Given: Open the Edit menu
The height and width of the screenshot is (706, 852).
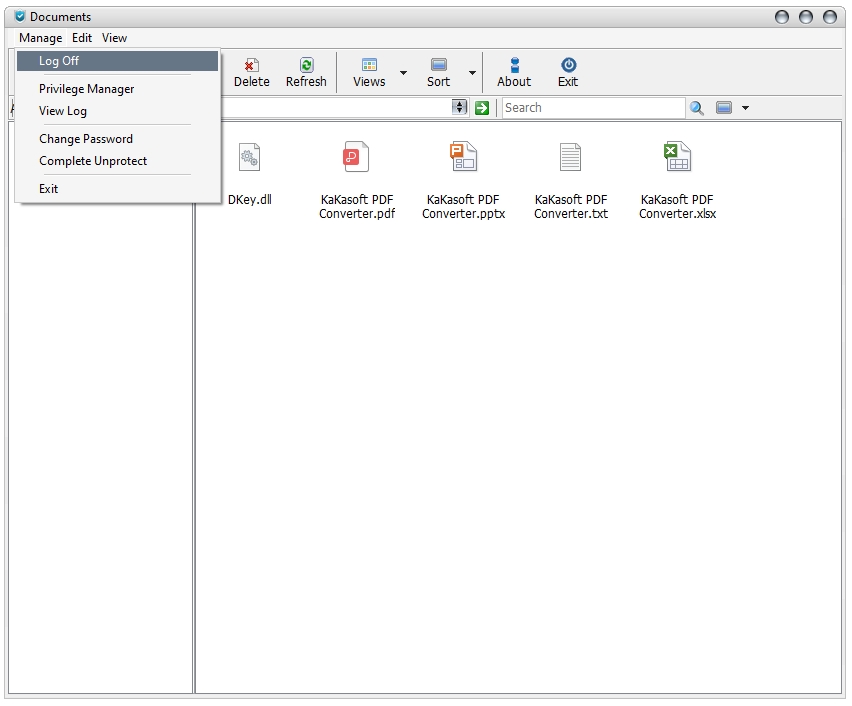Looking at the screenshot, I should coord(82,38).
